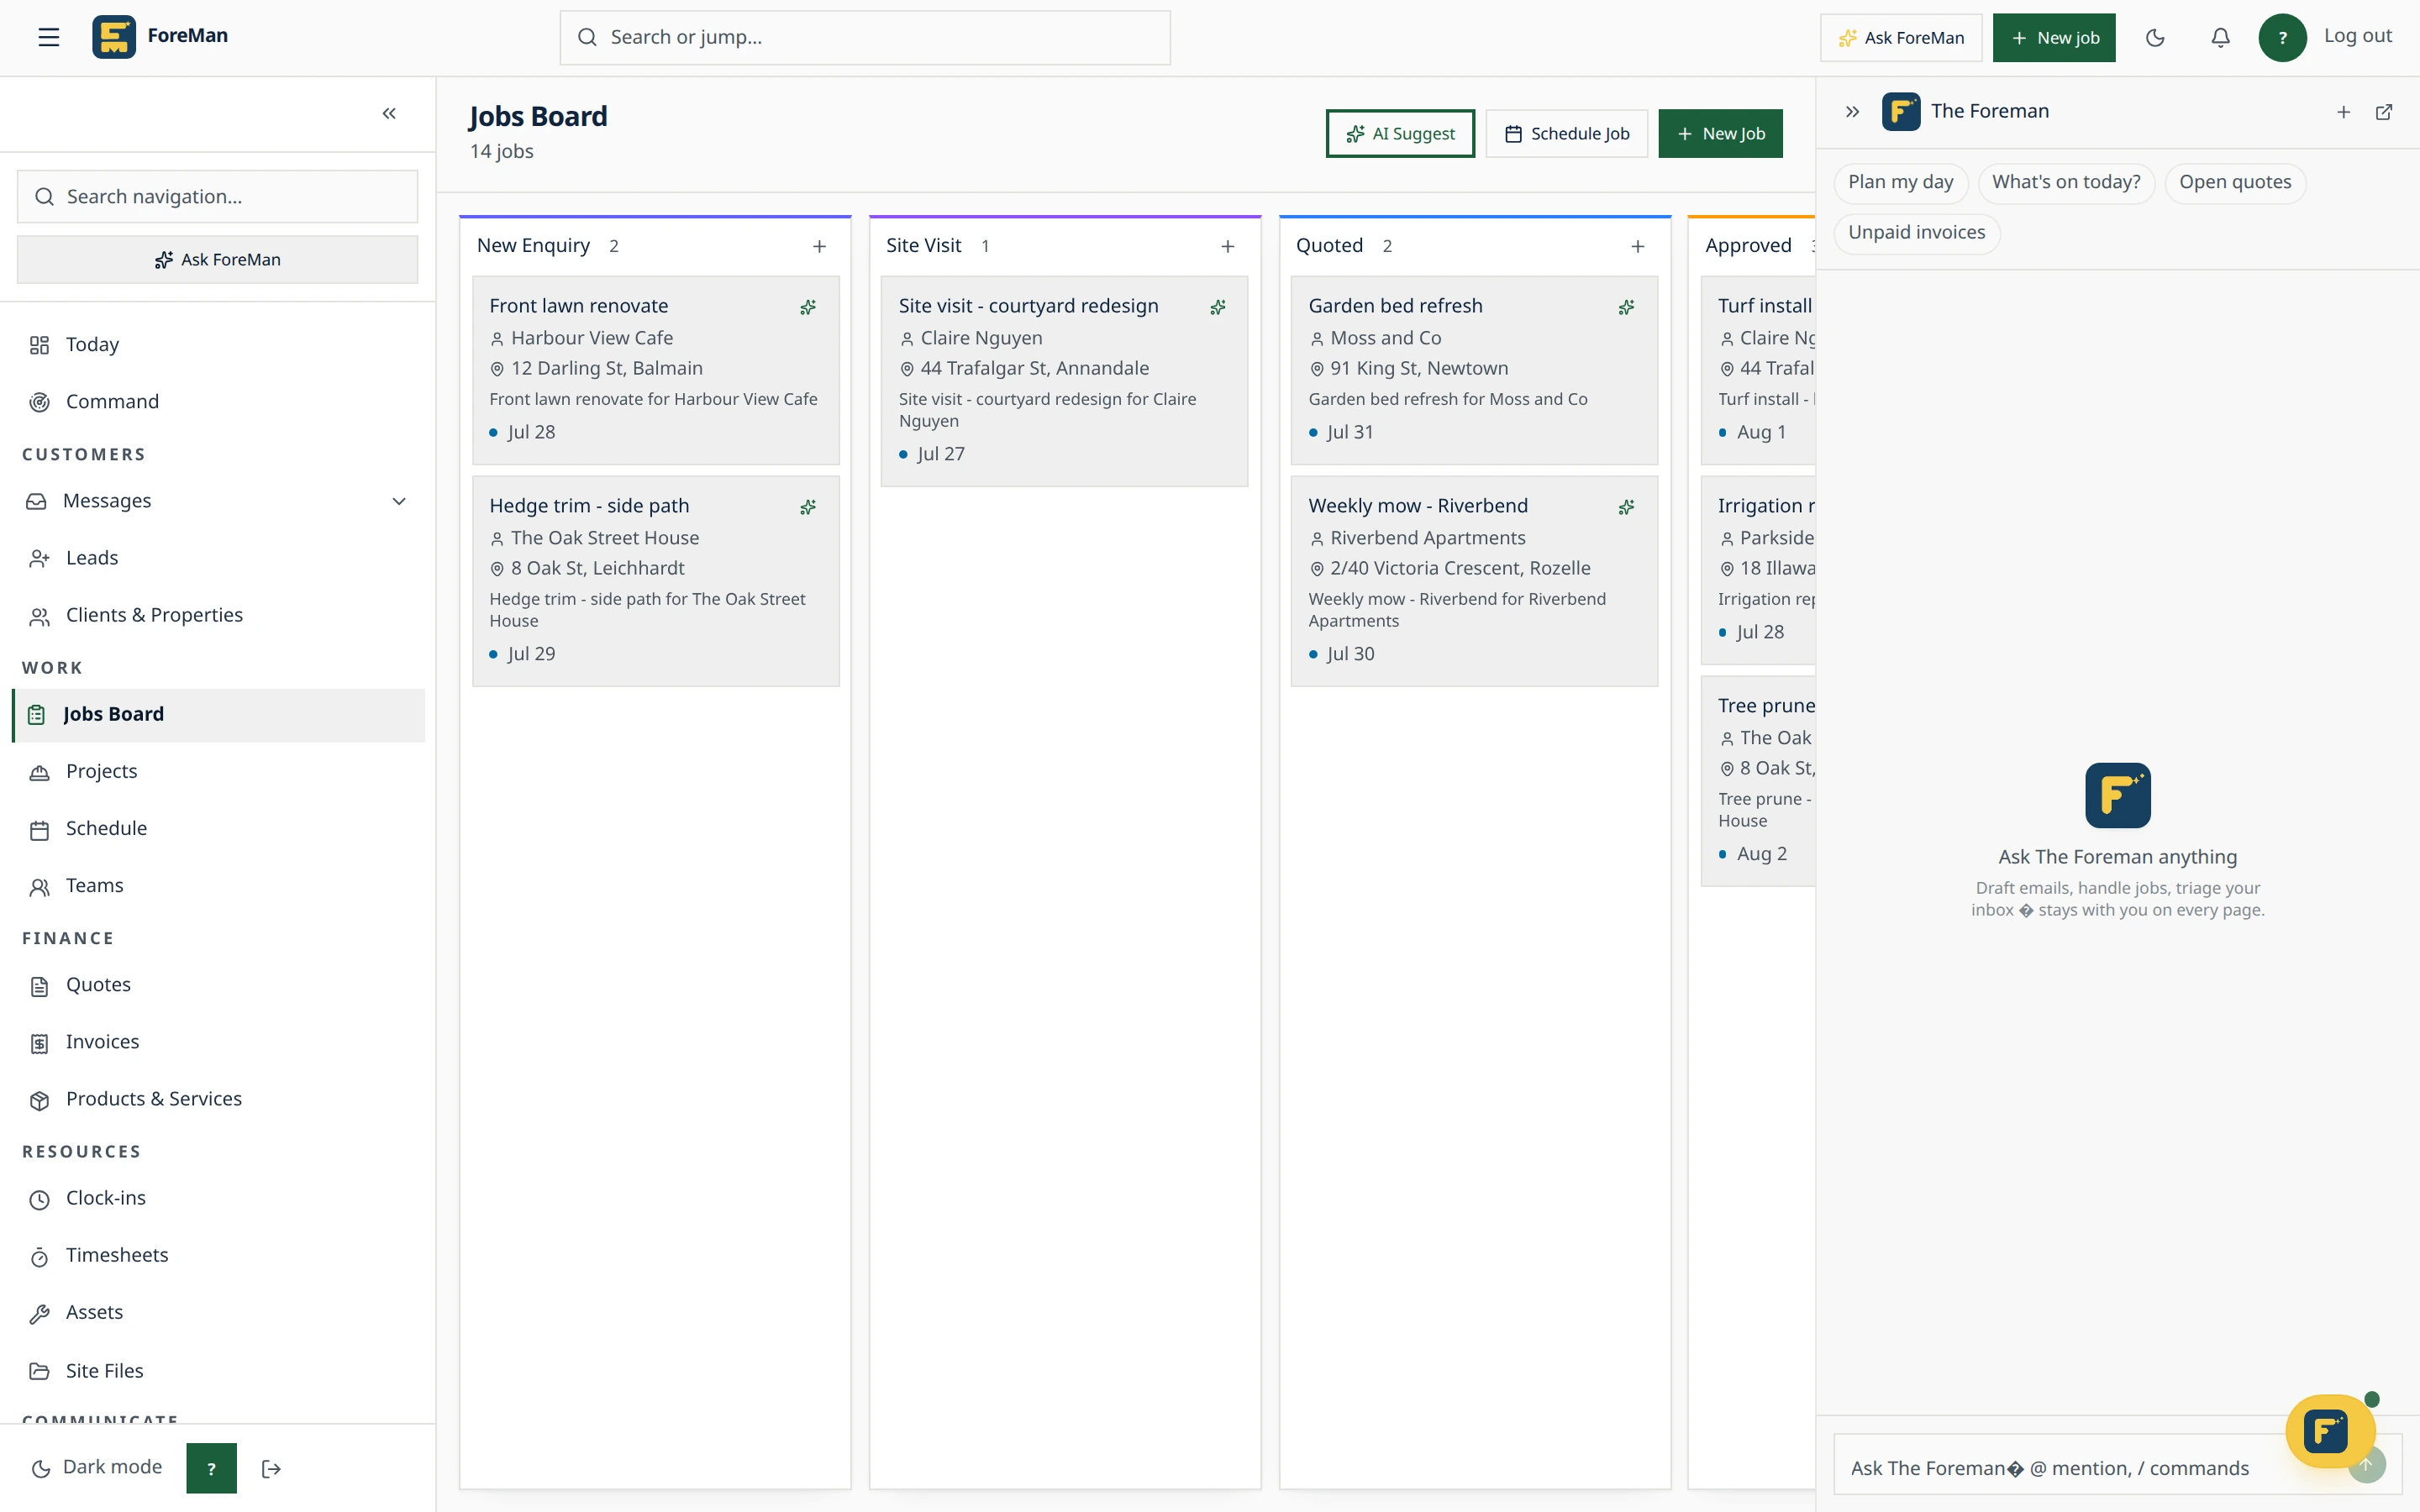This screenshot has height=1512, width=2420.
Task: Open Schedule in sidebar
Action: coord(218,829)
